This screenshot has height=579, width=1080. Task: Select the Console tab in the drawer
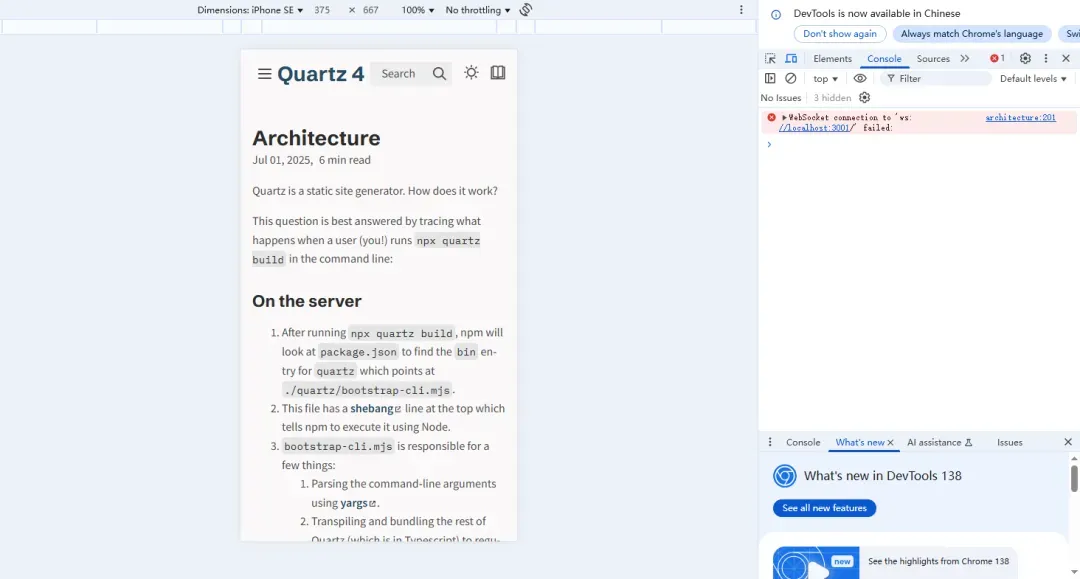coord(803,442)
